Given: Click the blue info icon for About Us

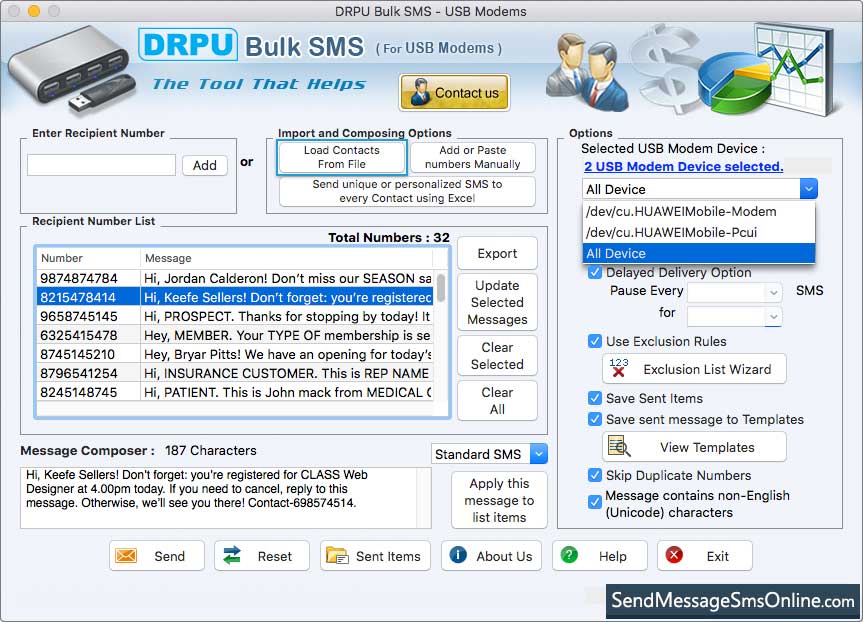Looking at the screenshot, I should coord(458,555).
